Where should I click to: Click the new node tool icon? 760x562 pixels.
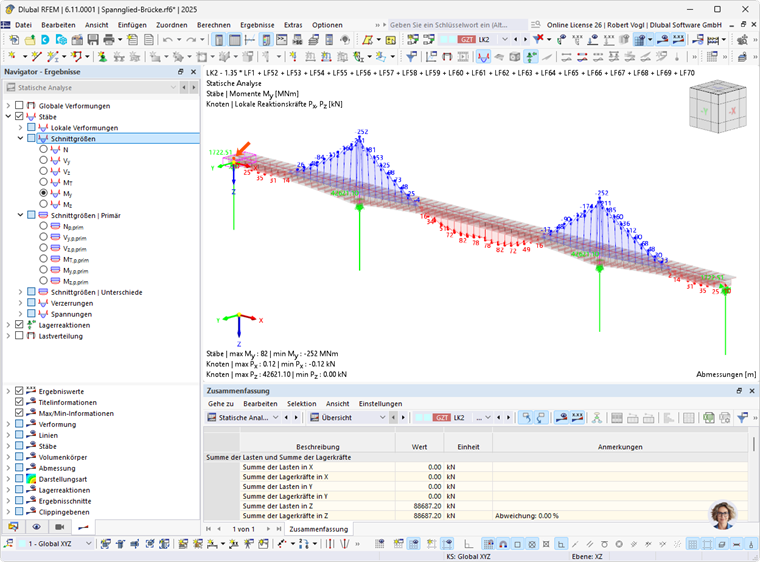tap(12, 57)
